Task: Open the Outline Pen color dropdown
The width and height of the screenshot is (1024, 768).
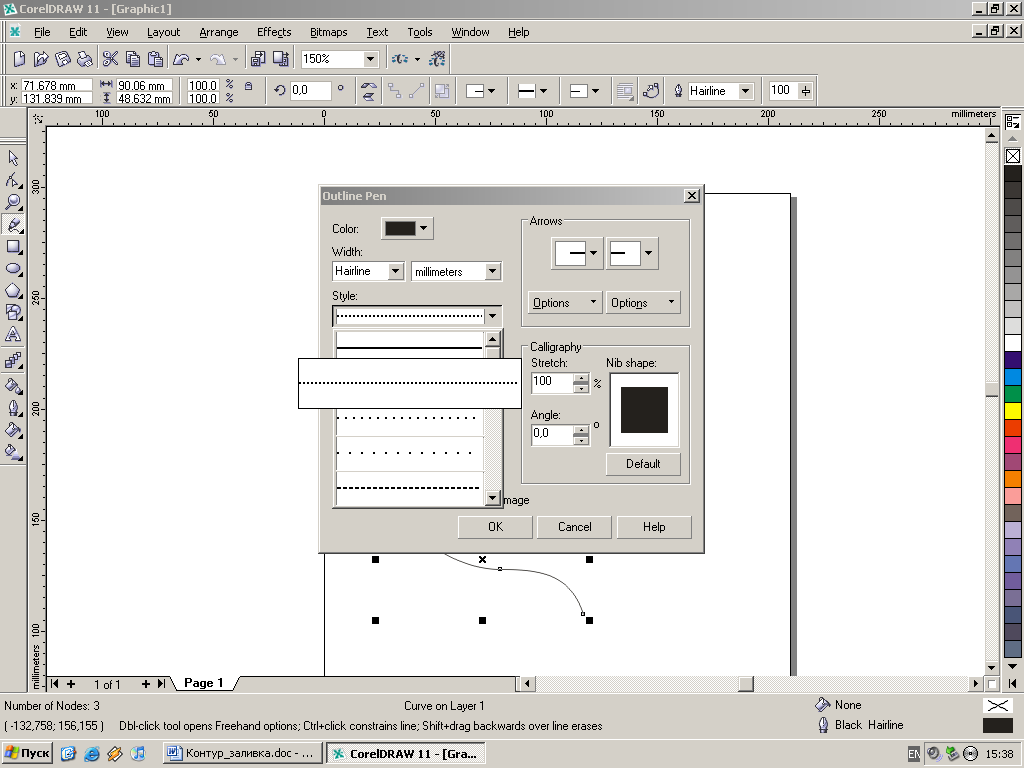Action: coord(423,228)
